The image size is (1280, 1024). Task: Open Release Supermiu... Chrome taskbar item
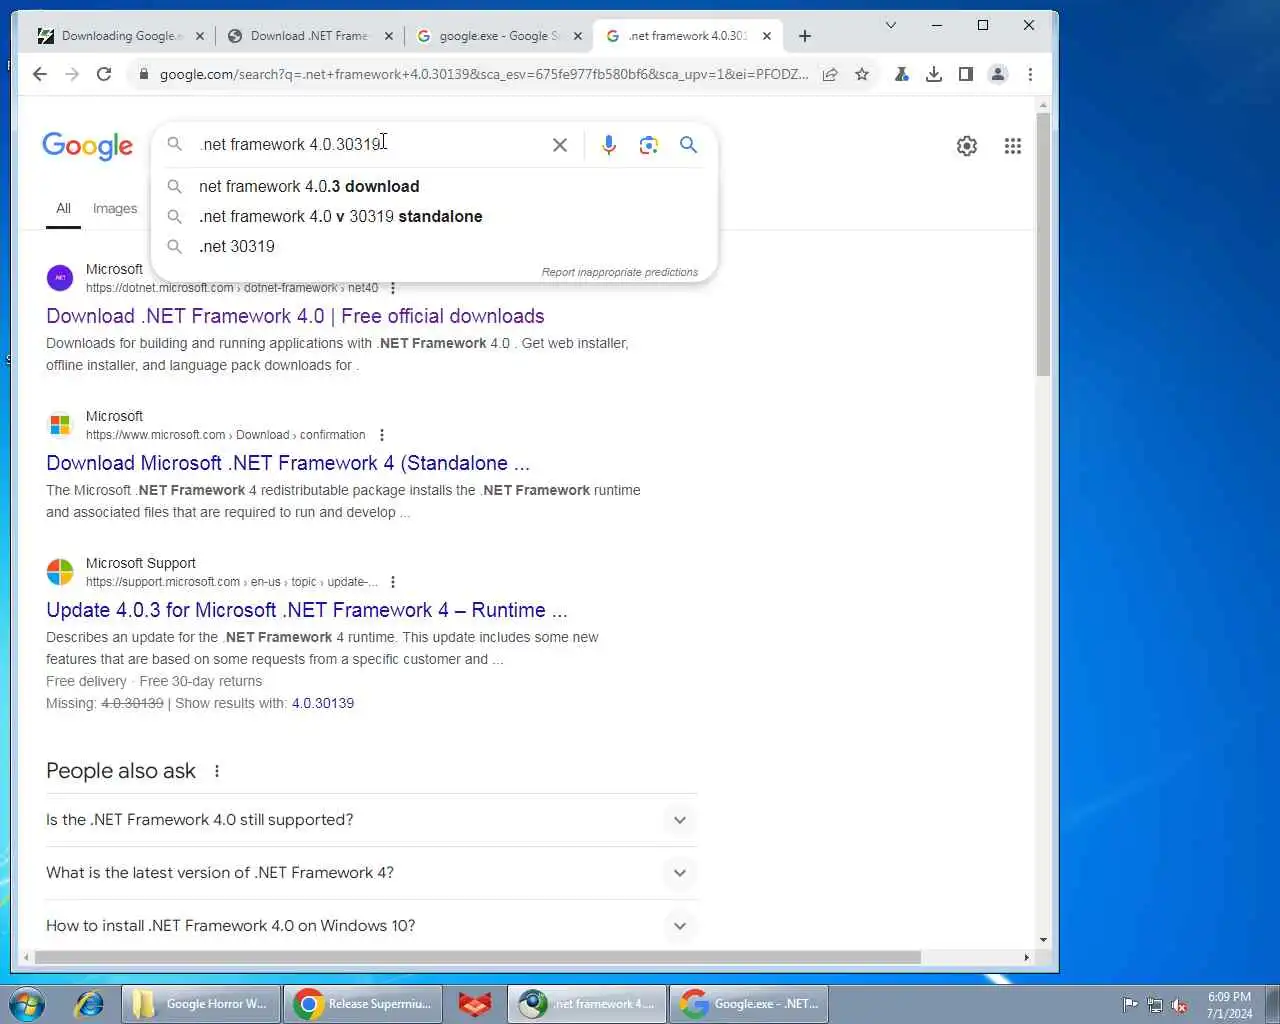(362, 1004)
